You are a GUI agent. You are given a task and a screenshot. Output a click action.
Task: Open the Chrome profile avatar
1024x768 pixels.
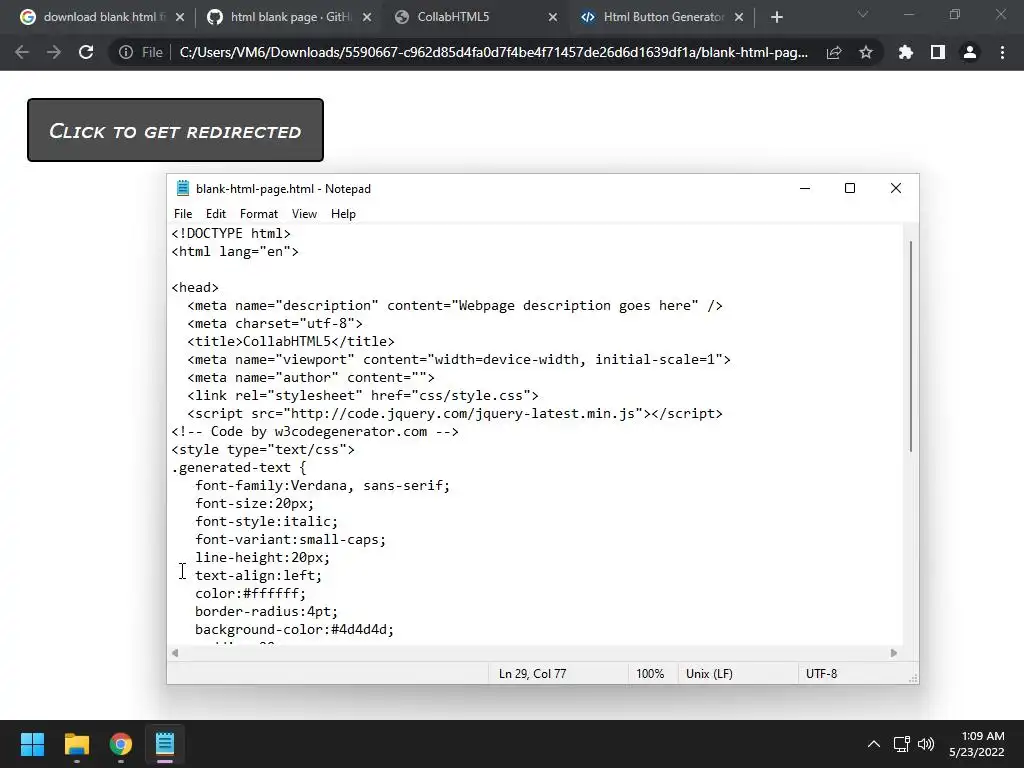coord(970,52)
